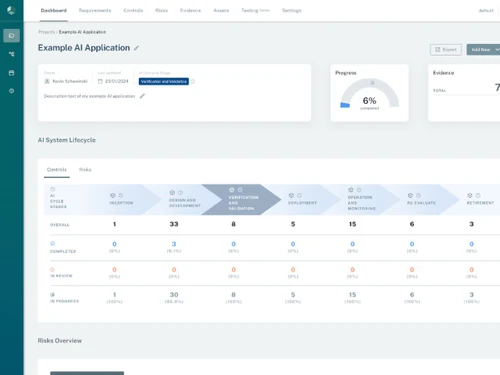Select the highlighted Verification and Validation stage
The image size is (500, 375).
[241, 199]
